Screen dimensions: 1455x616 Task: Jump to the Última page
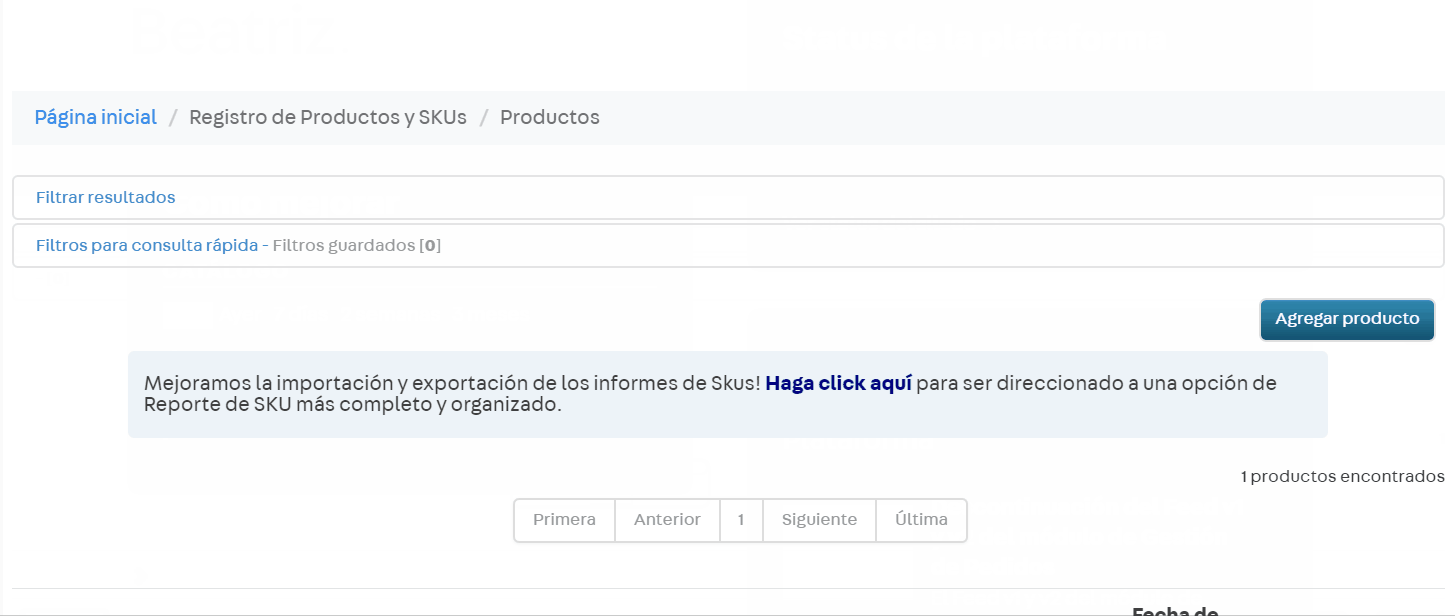(x=921, y=519)
